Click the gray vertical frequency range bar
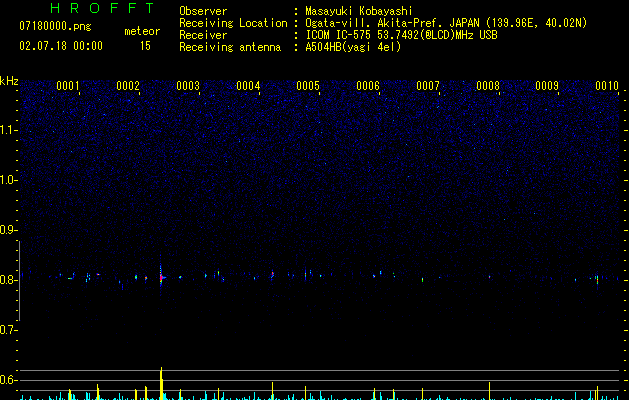The image size is (629, 400). pos(19,281)
